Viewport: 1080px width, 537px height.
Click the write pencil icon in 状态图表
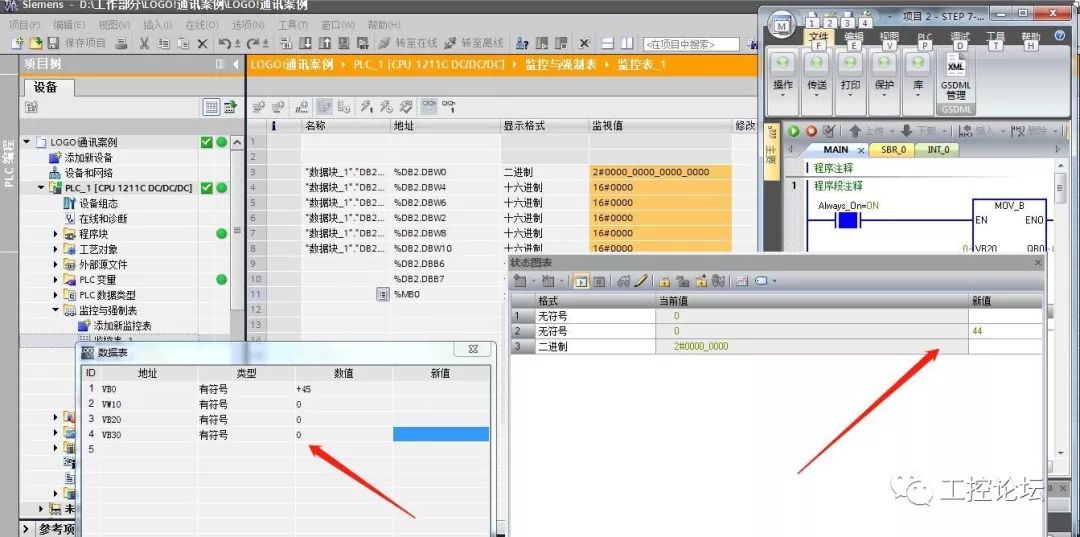[641, 281]
